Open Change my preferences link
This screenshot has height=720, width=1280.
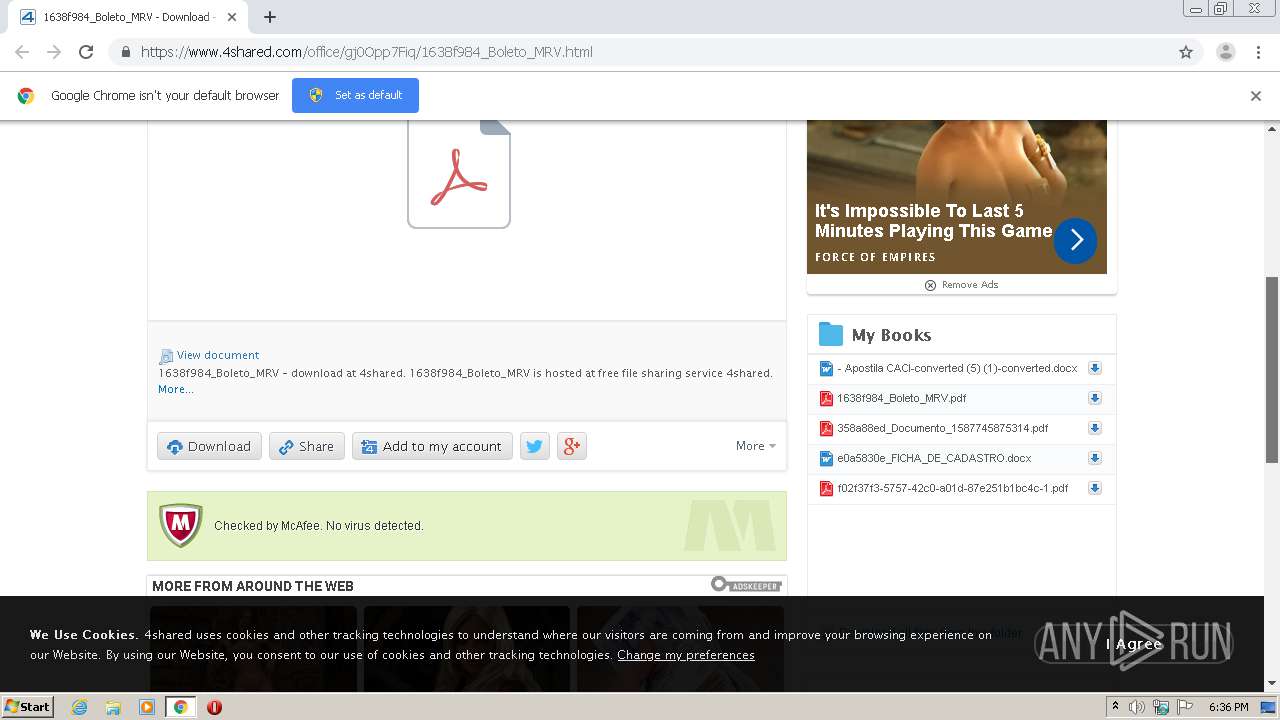tap(686, 655)
